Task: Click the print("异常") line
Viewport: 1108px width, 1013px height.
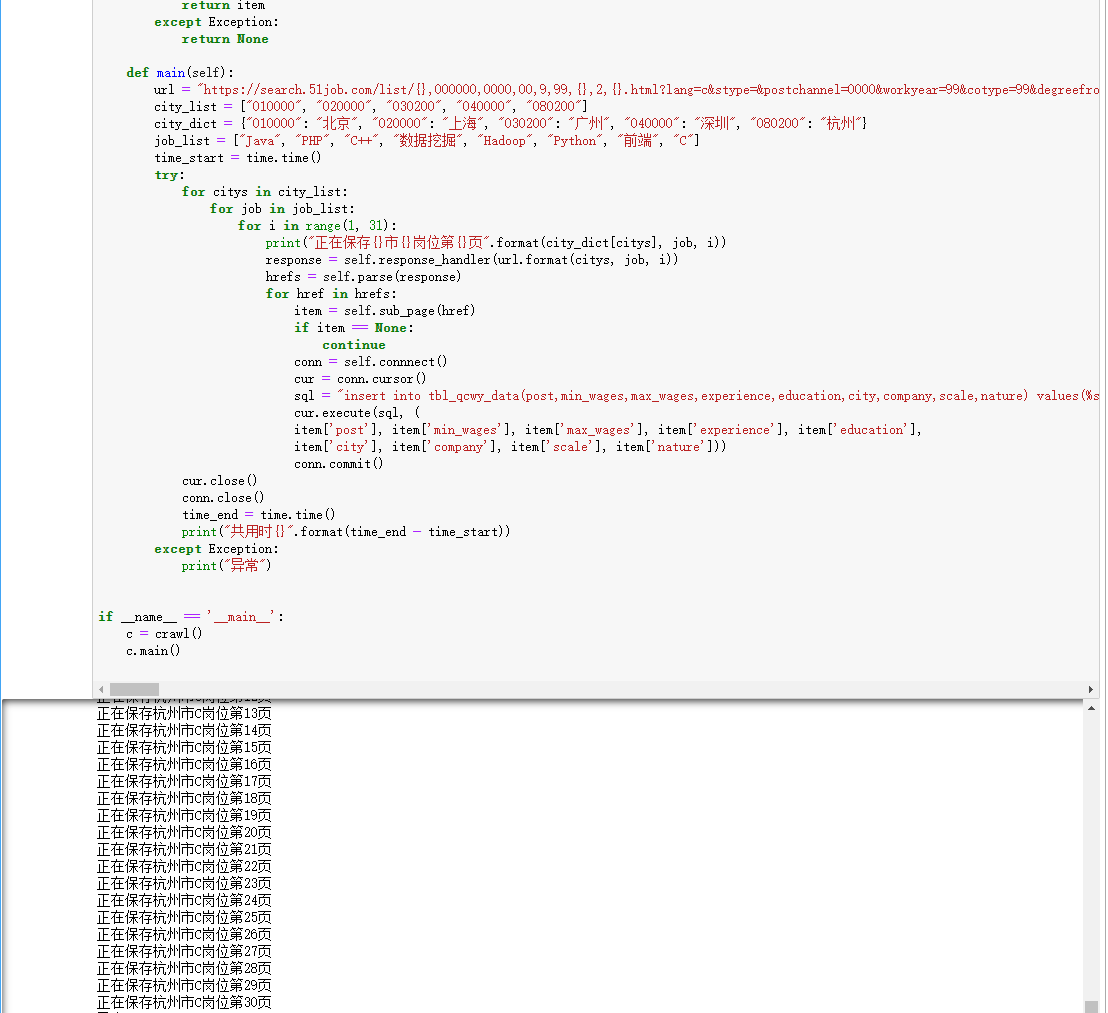Action: click(x=226, y=565)
